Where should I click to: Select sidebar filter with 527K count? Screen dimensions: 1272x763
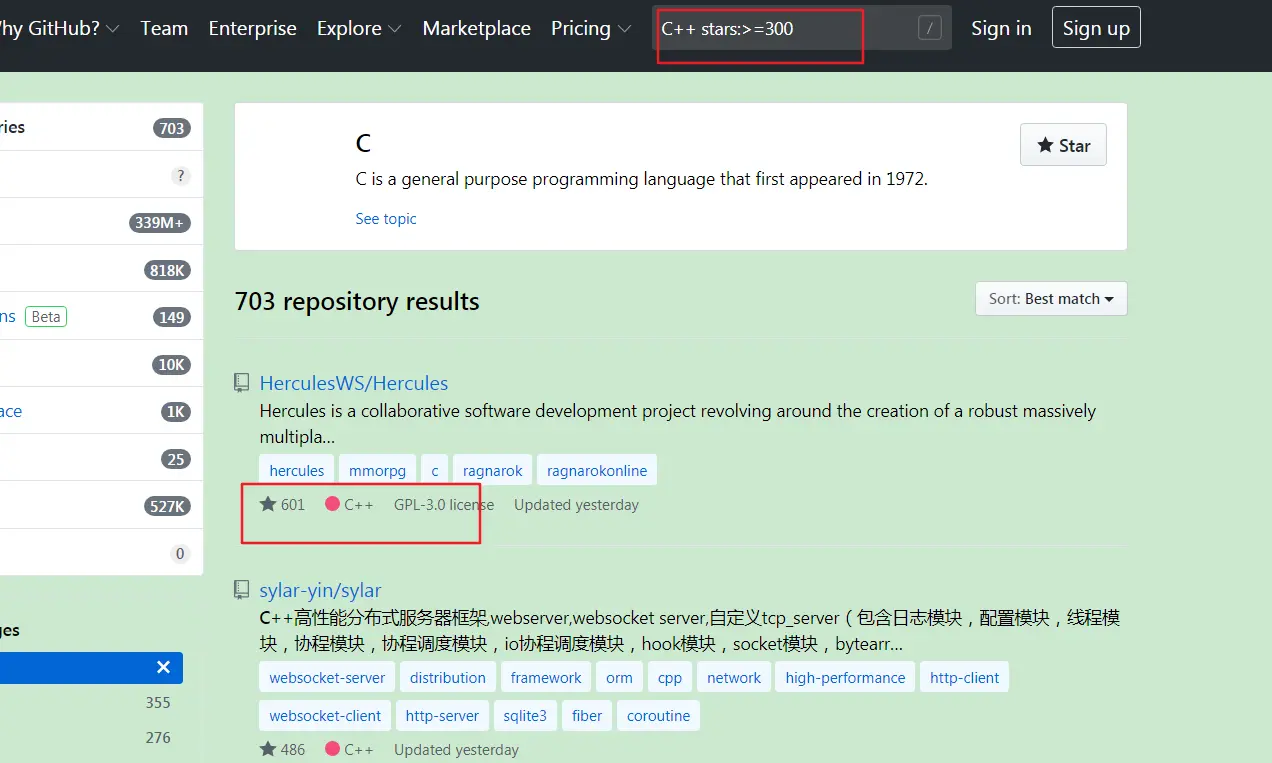(100, 506)
